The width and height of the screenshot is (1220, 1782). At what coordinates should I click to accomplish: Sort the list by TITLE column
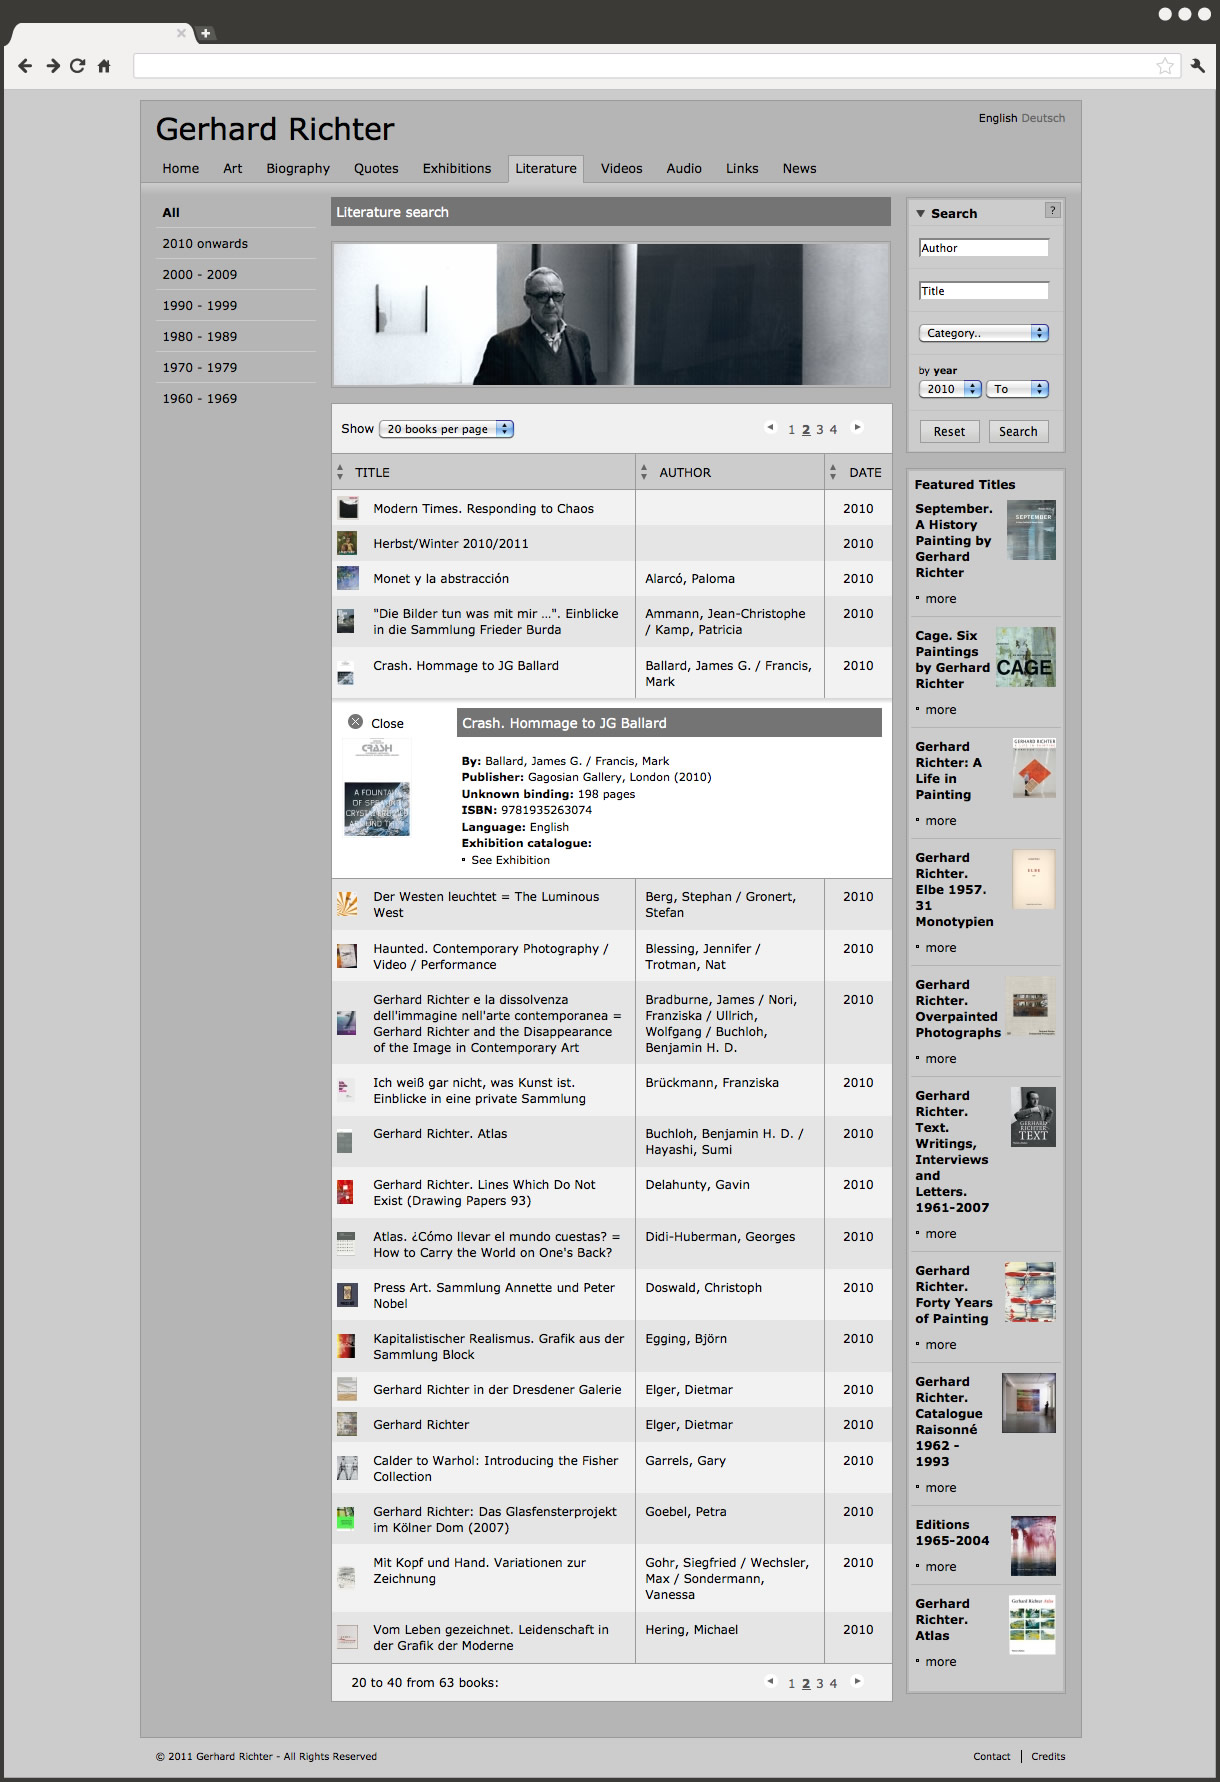pyautogui.click(x=372, y=473)
